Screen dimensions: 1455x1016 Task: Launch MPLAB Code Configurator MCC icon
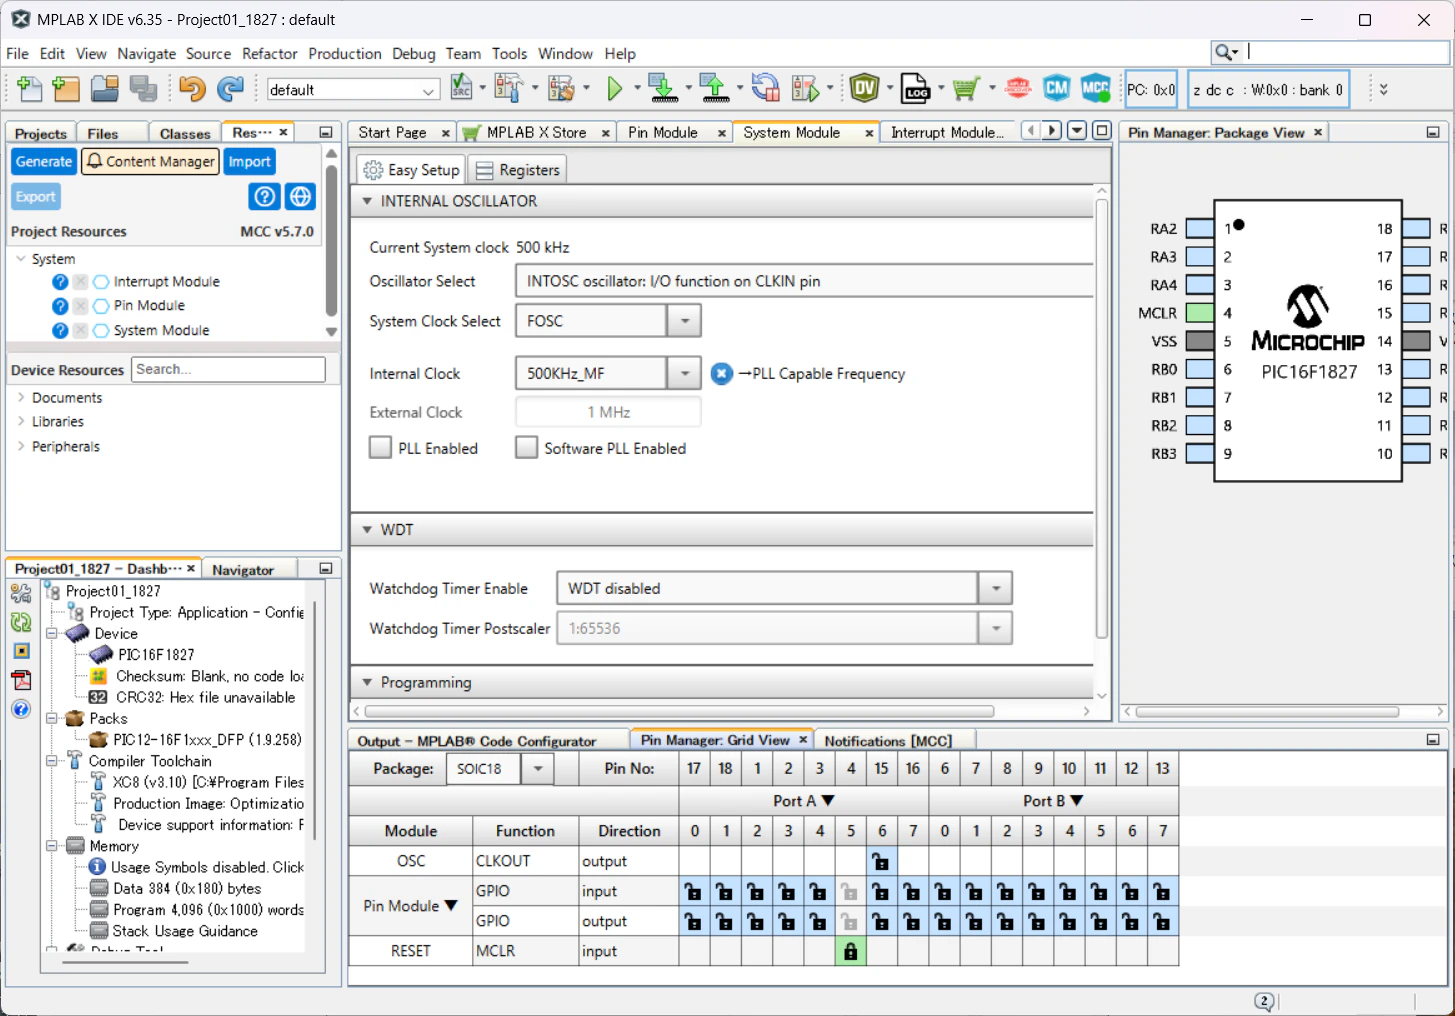pos(1096,89)
